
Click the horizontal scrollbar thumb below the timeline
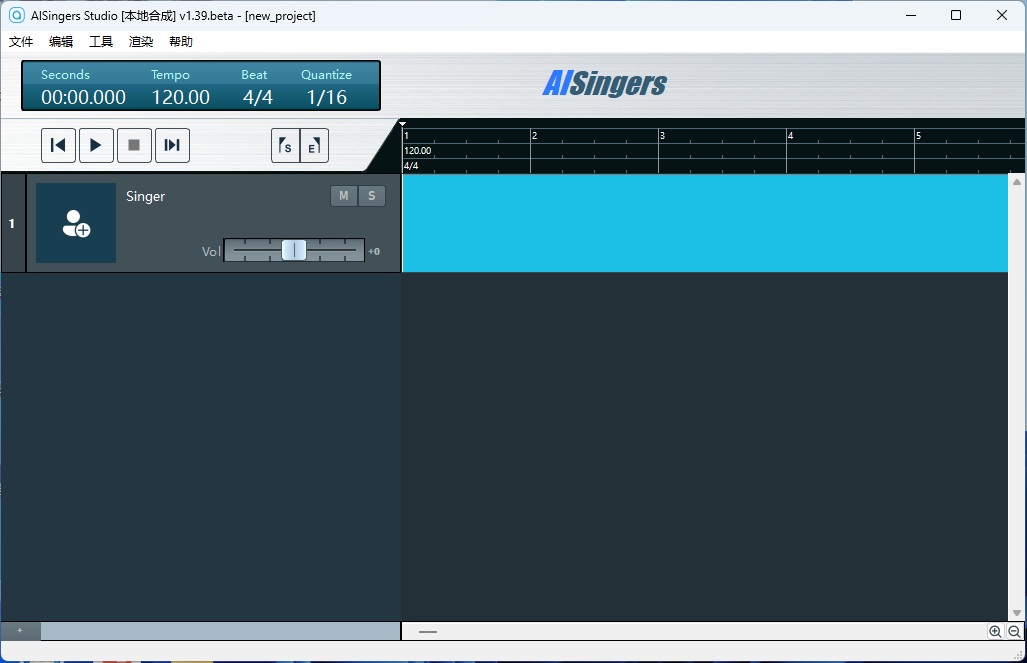click(428, 632)
